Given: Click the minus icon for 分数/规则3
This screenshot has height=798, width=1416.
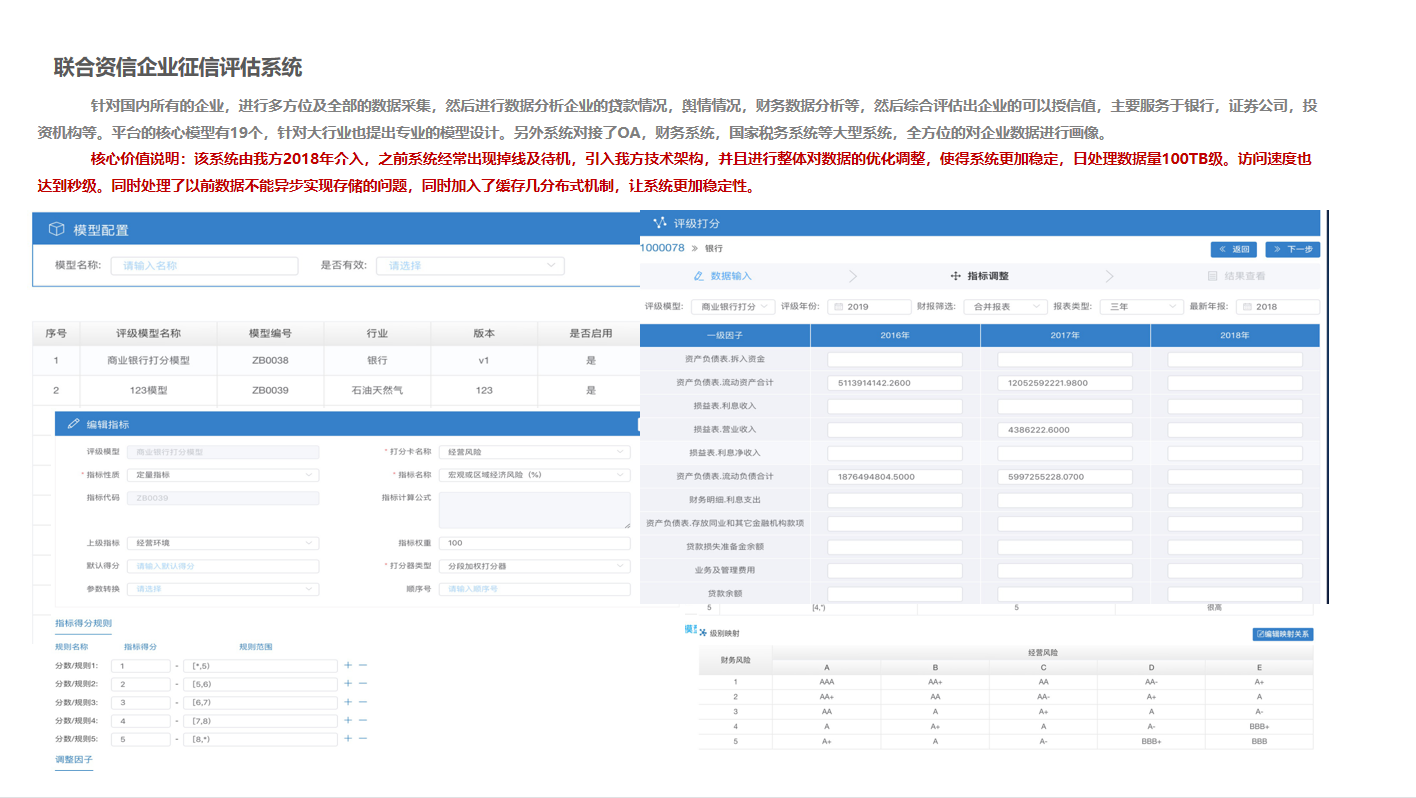Looking at the screenshot, I should [363, 702].
